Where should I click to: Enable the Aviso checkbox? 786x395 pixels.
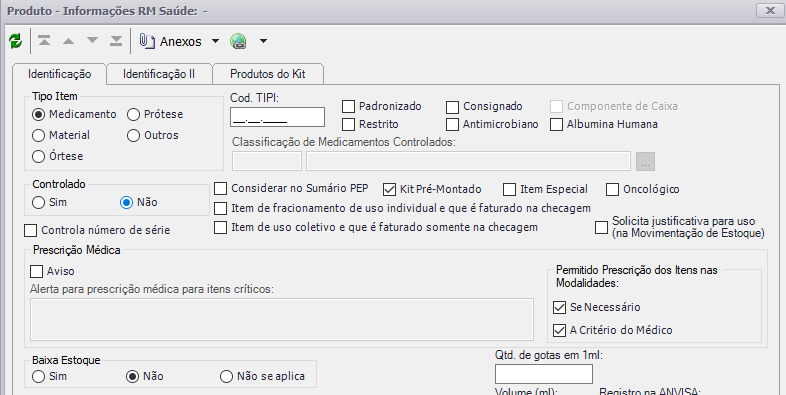(37, 272)
